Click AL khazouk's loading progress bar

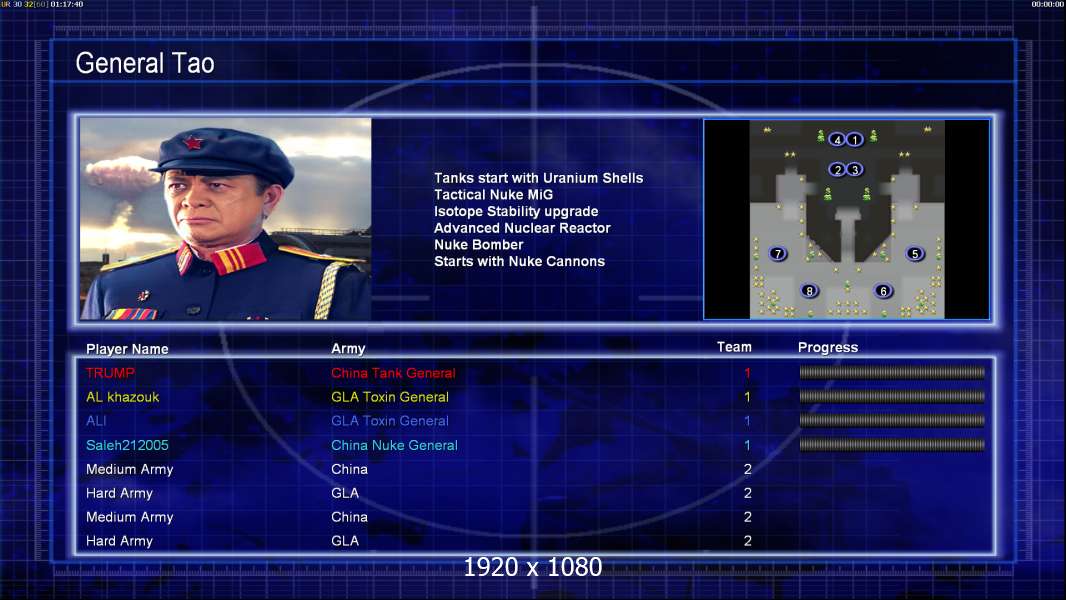tap(892, 396)
